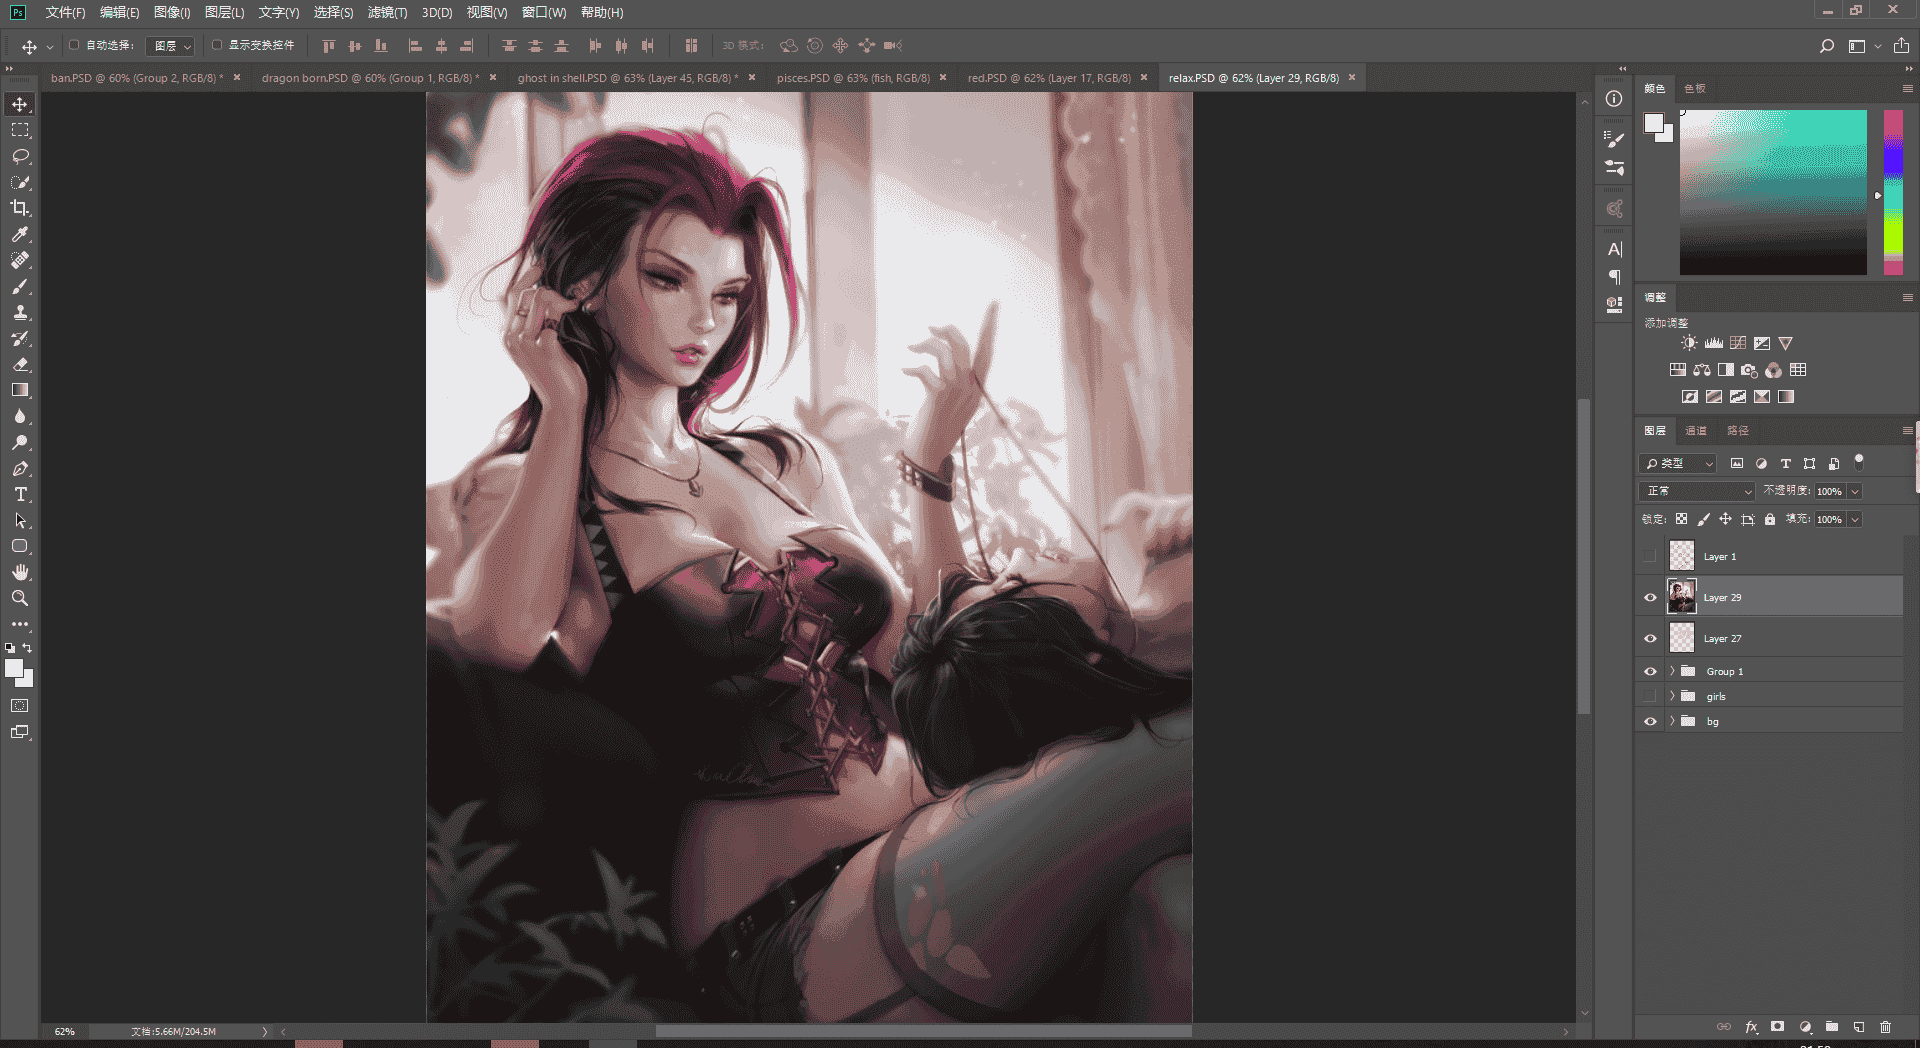Image resolution: width=1920 pixels, height=1048 pixels.
Task: Open the blend mode dropdown
Action: pos(1697,491)
